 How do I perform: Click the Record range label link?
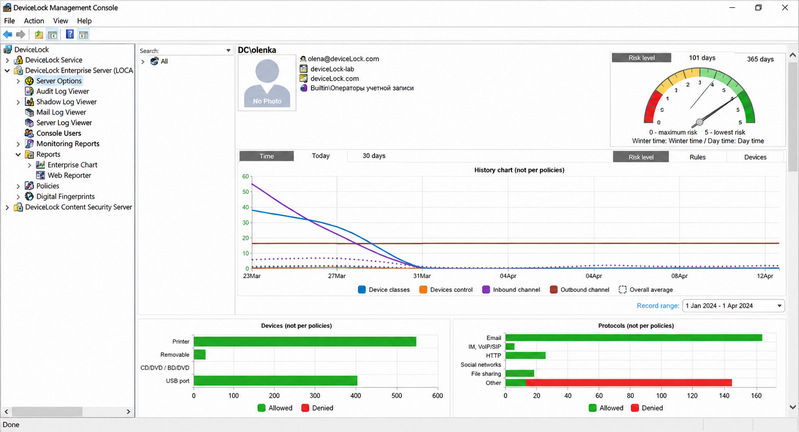click(x=658, y=306)
